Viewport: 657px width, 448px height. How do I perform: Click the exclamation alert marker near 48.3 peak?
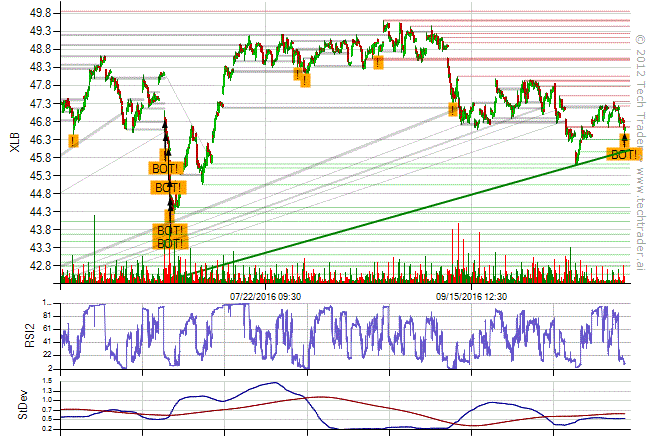[378, 62]
